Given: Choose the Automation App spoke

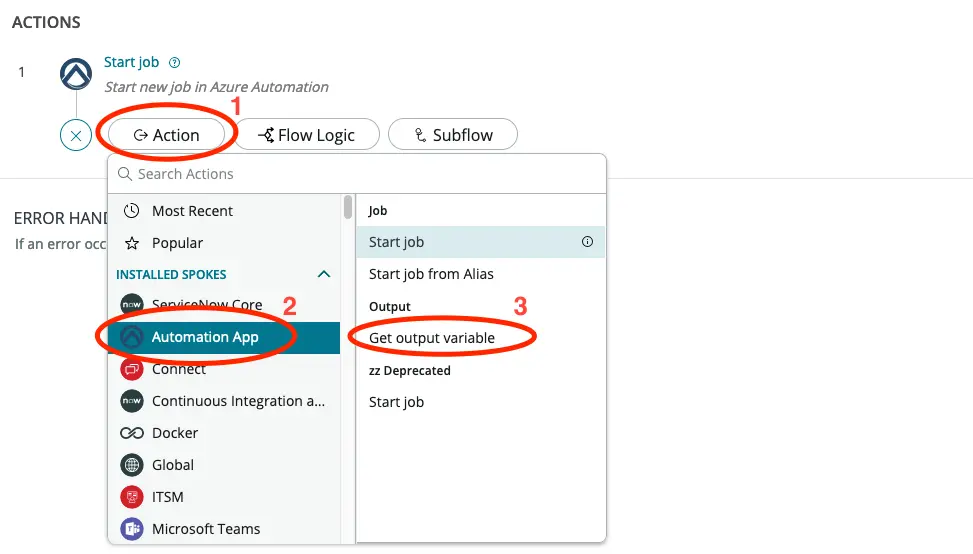Looking at the screenshot, I should tap(205, 337).
